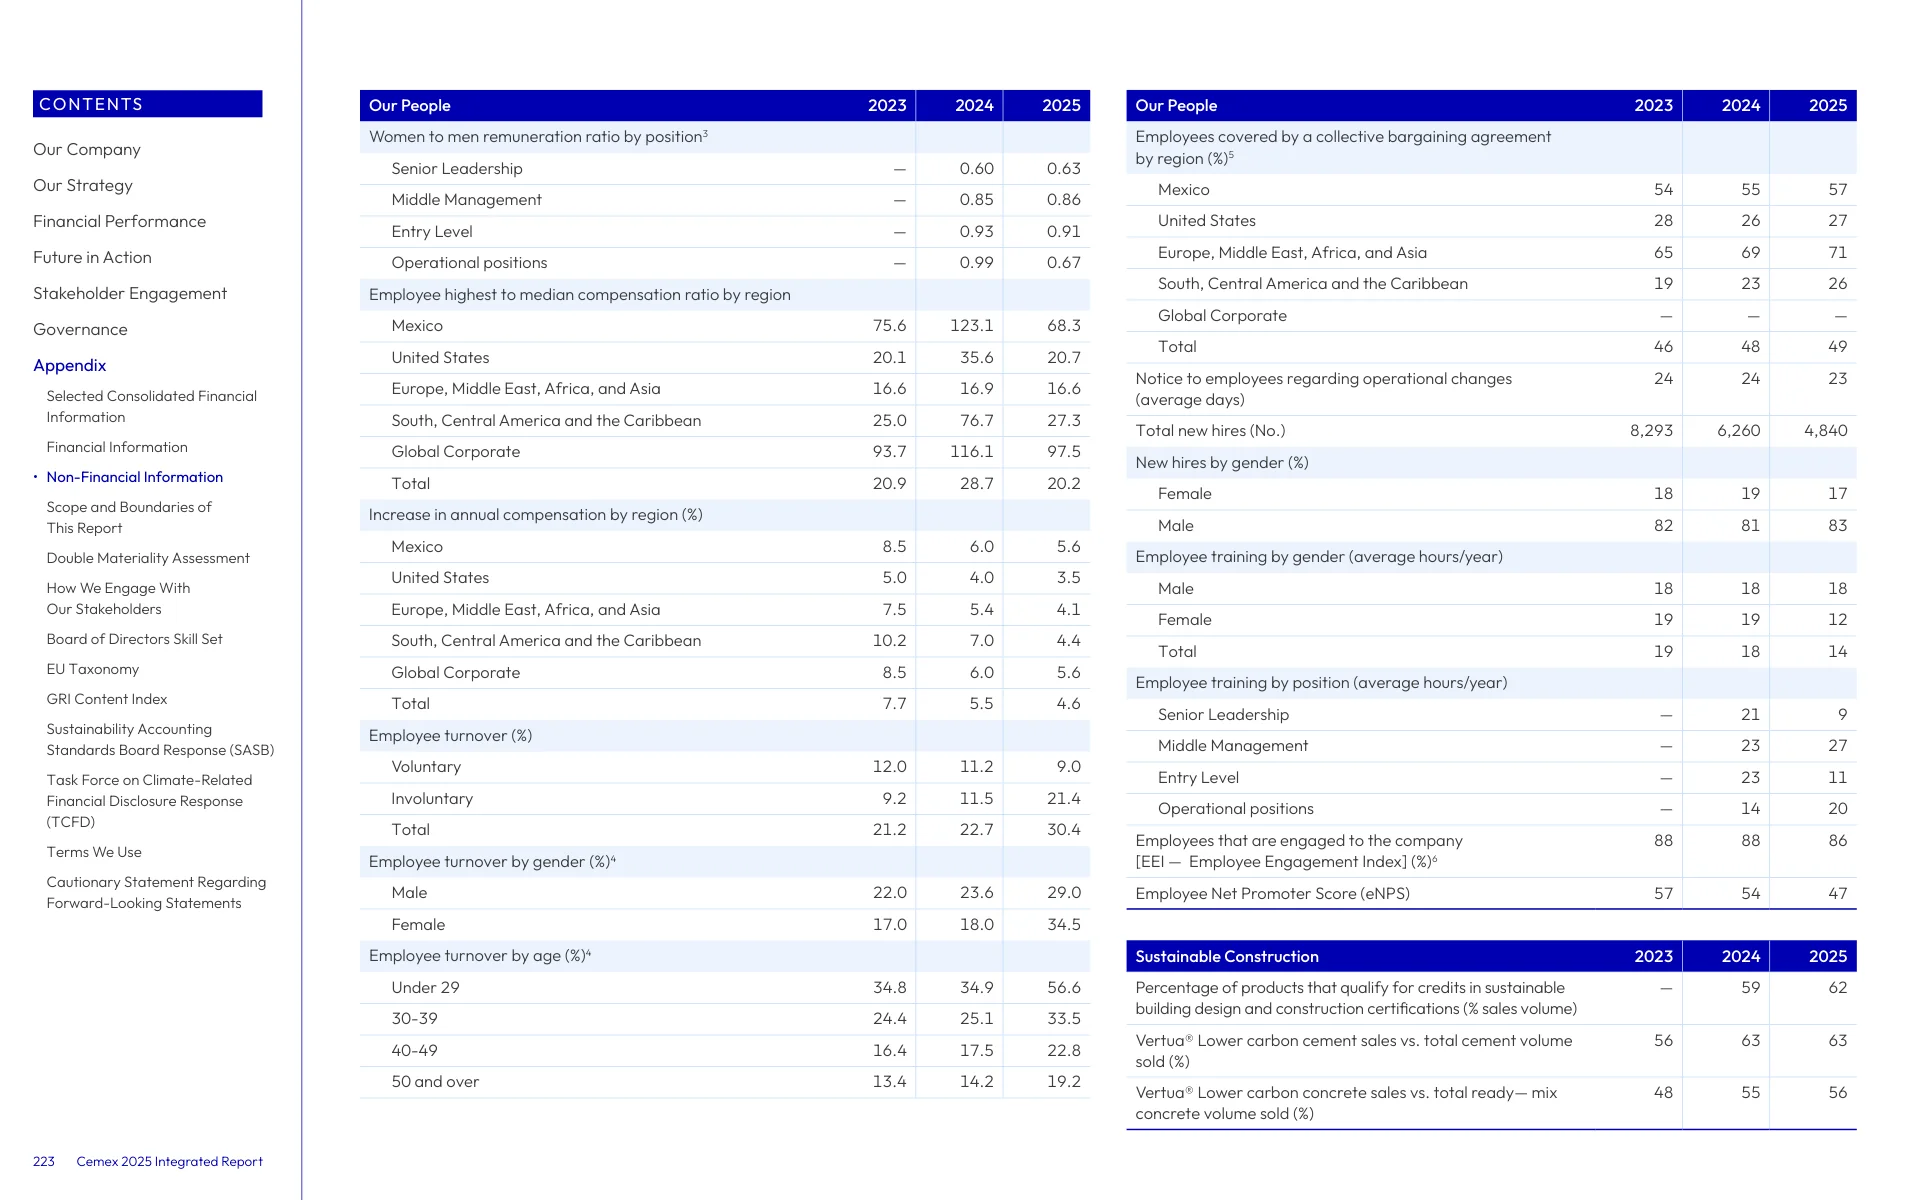Click the 'New hires by gender (%)' heading
The width and height of the screenshot is (1921, 1200).
click(1222, 463)
